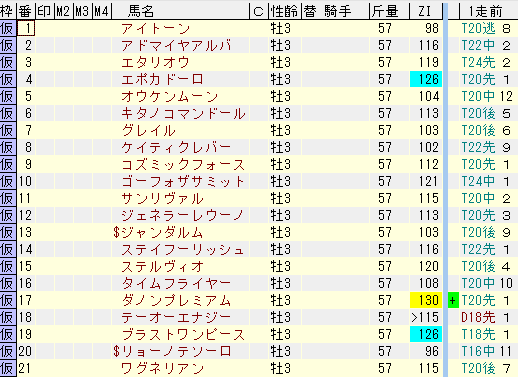The image size is (518, 377).
Task: Click the 仮 frame cell for horse 1
Action: click(8, 28)
